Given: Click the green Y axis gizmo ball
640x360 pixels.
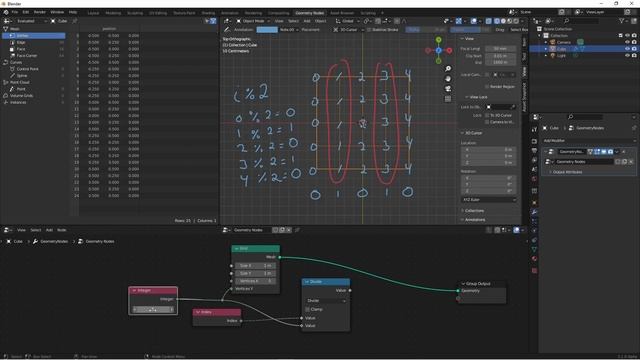Looking at the screenshot, I should [438, 40].
